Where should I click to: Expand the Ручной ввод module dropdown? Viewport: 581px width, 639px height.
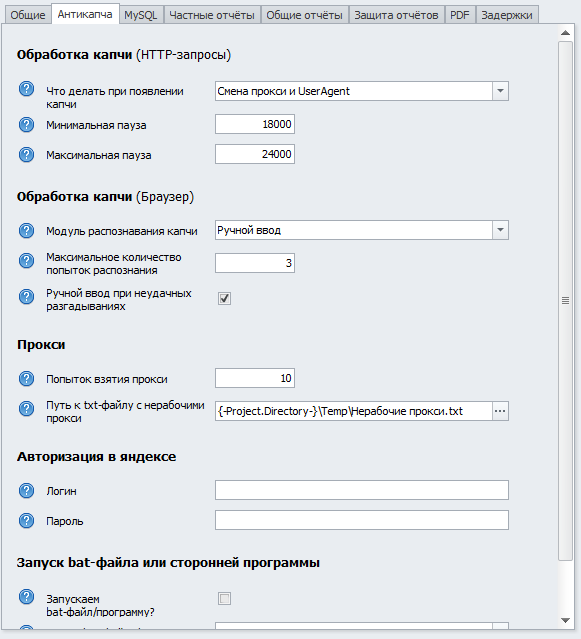pyautogui.click(x=500, y=230)
